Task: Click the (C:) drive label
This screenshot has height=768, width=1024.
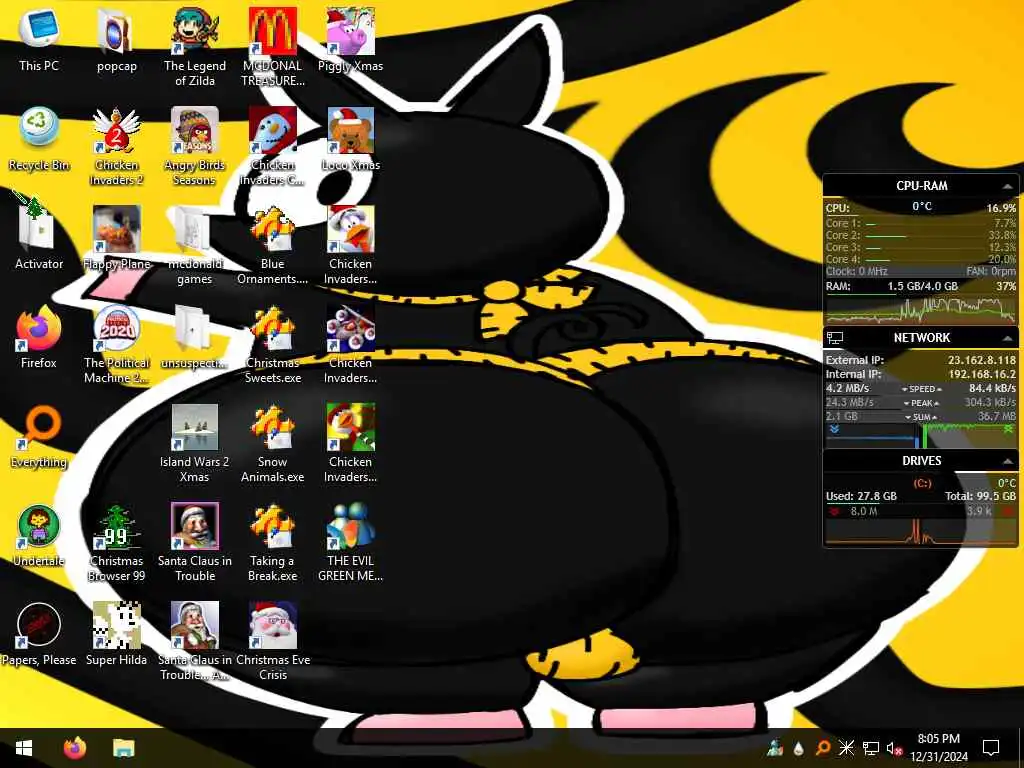Action: (921, 483)
